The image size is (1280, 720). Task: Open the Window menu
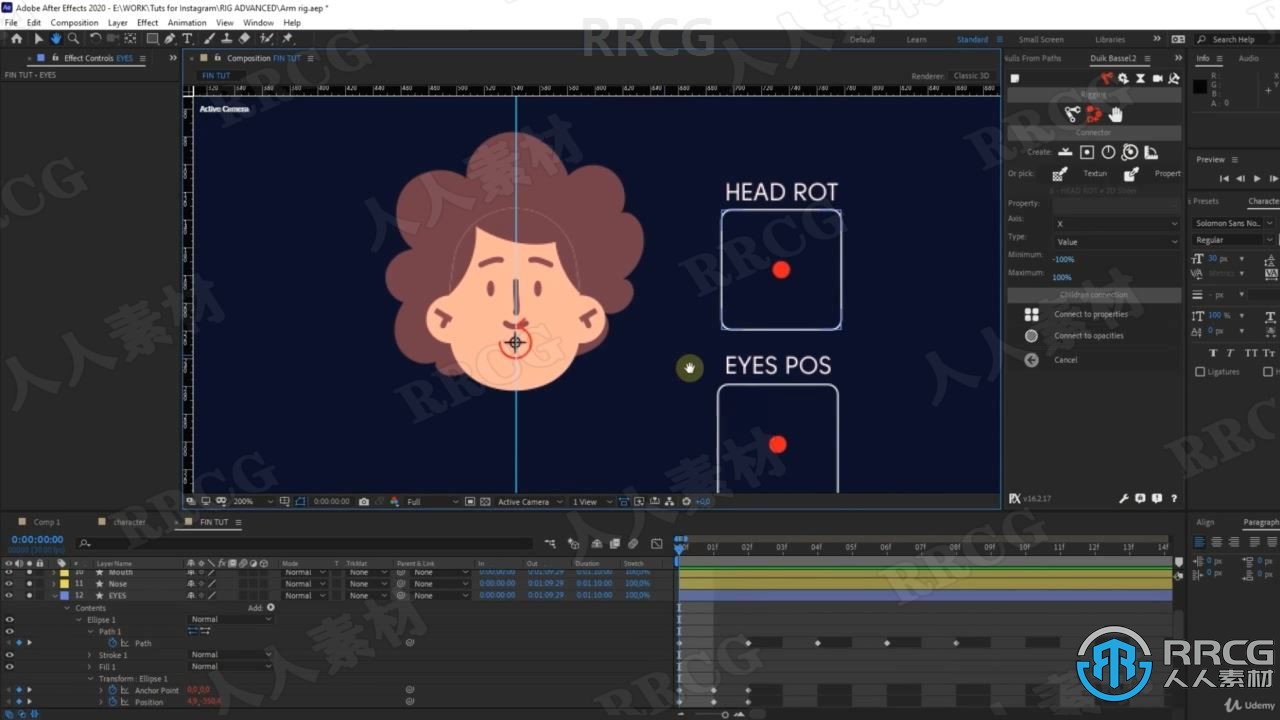point(258,22)
